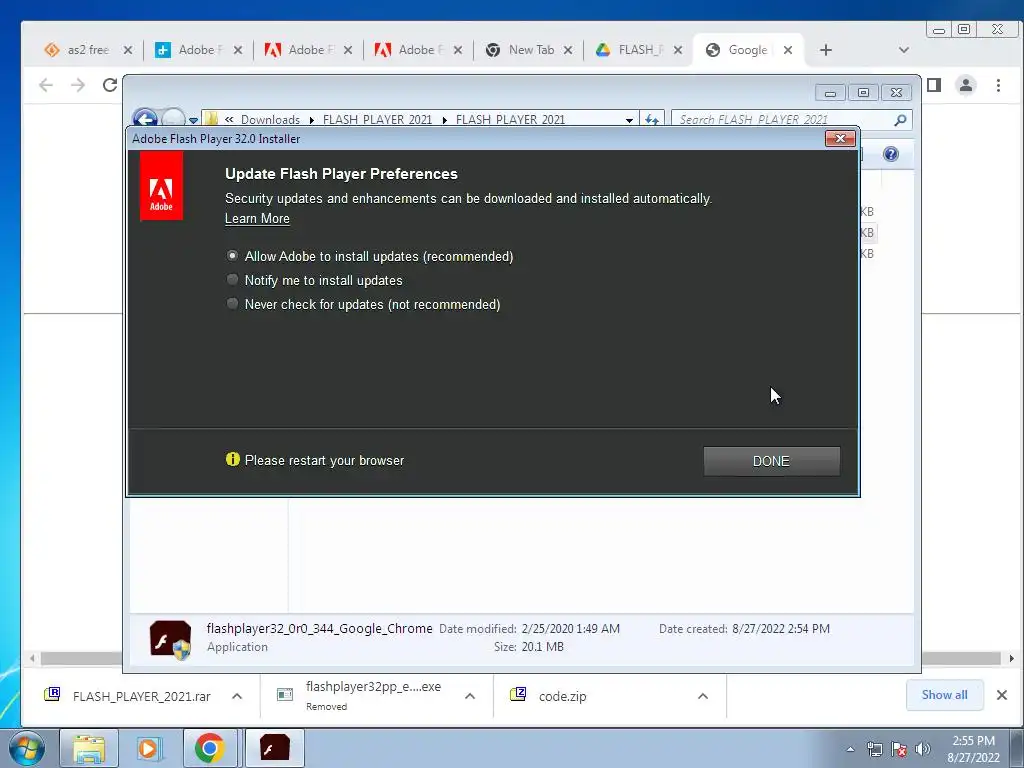Image resolution: width=1024 pixels, height=768 pixels.
Task: Close the Chrome downloads bar
Action: click(x=1002, y=695)
